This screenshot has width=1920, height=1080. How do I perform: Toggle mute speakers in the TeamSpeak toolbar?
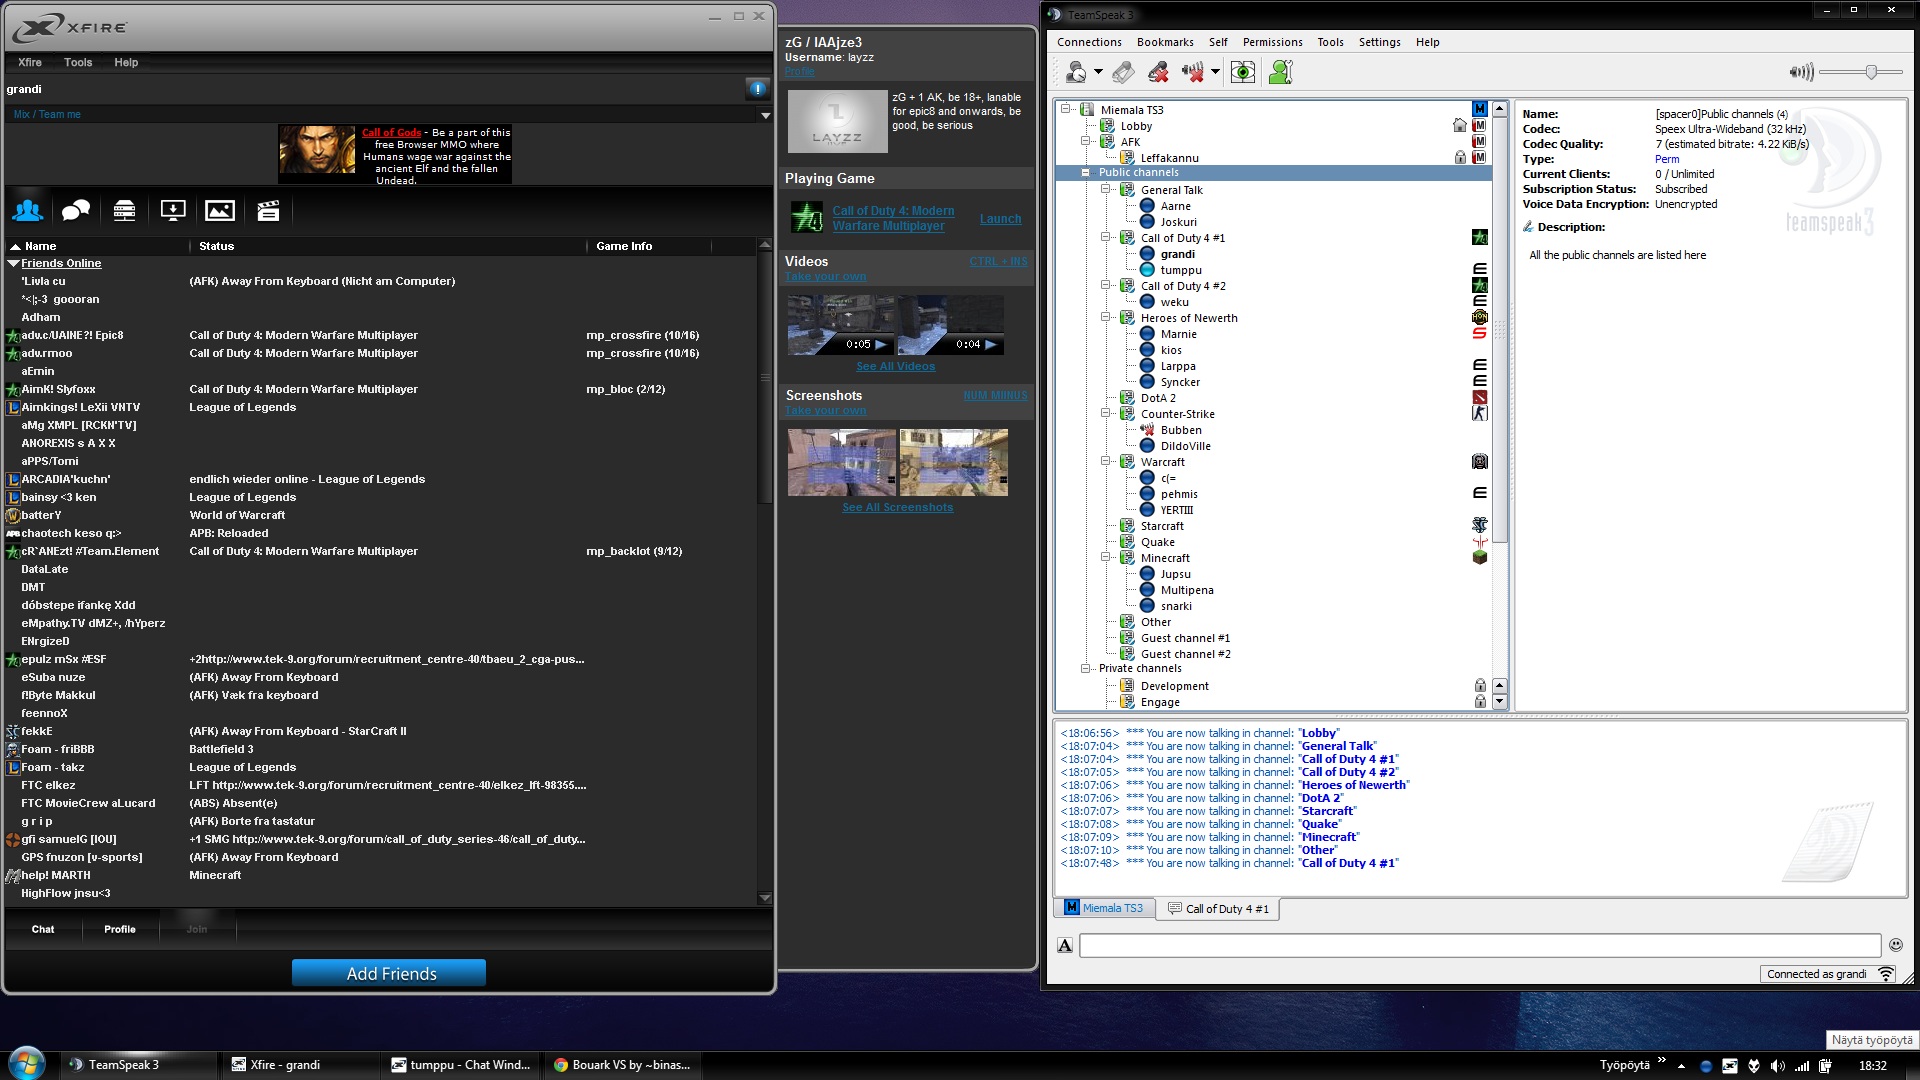pos(1193,72)
